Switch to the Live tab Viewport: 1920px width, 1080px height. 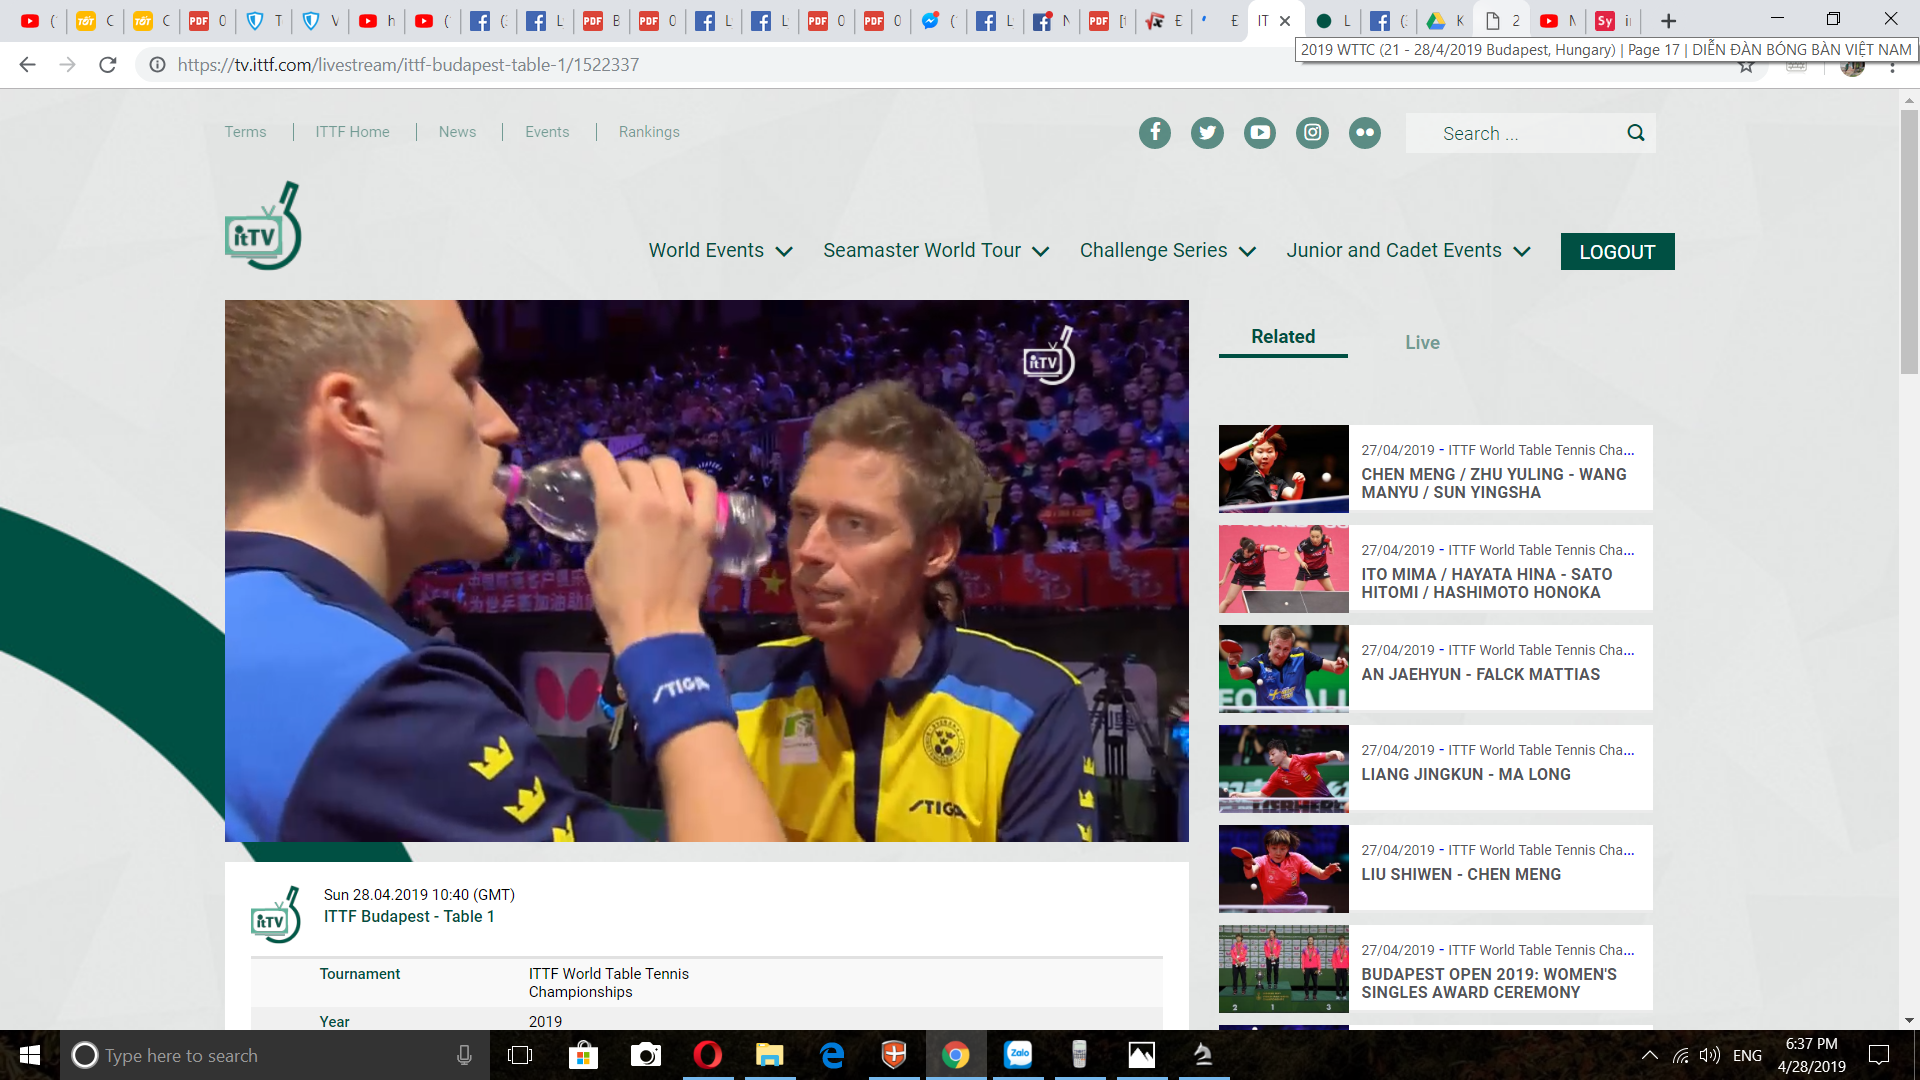tap(1422, 343)
